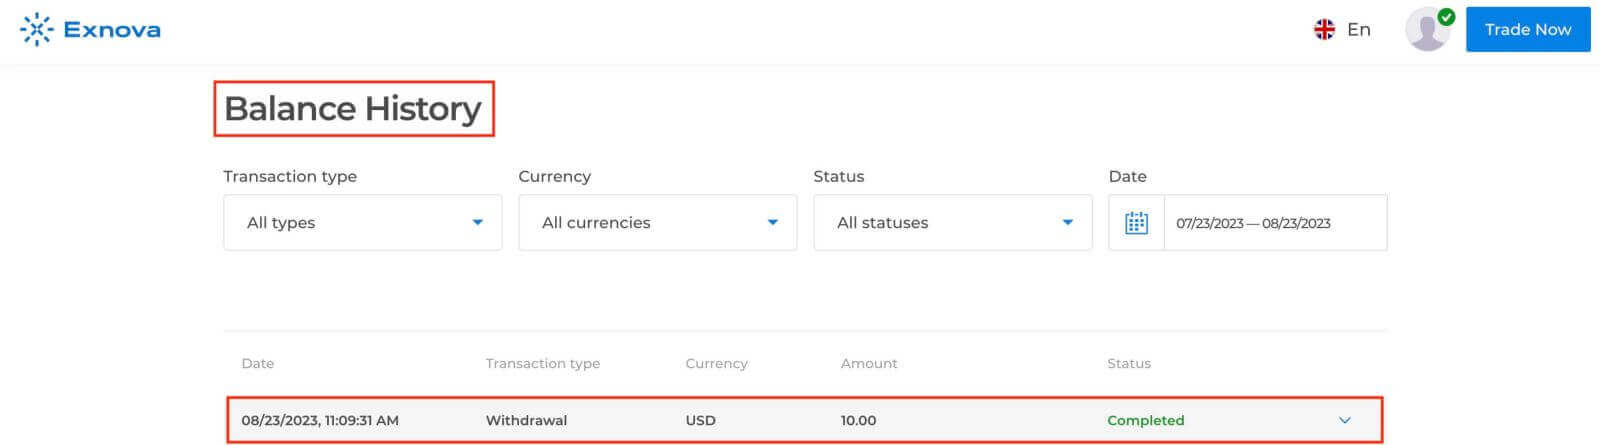This screenshot has width=1600, height=445.
Task: Click the UK flag language icon
Action: point(1324,30)
